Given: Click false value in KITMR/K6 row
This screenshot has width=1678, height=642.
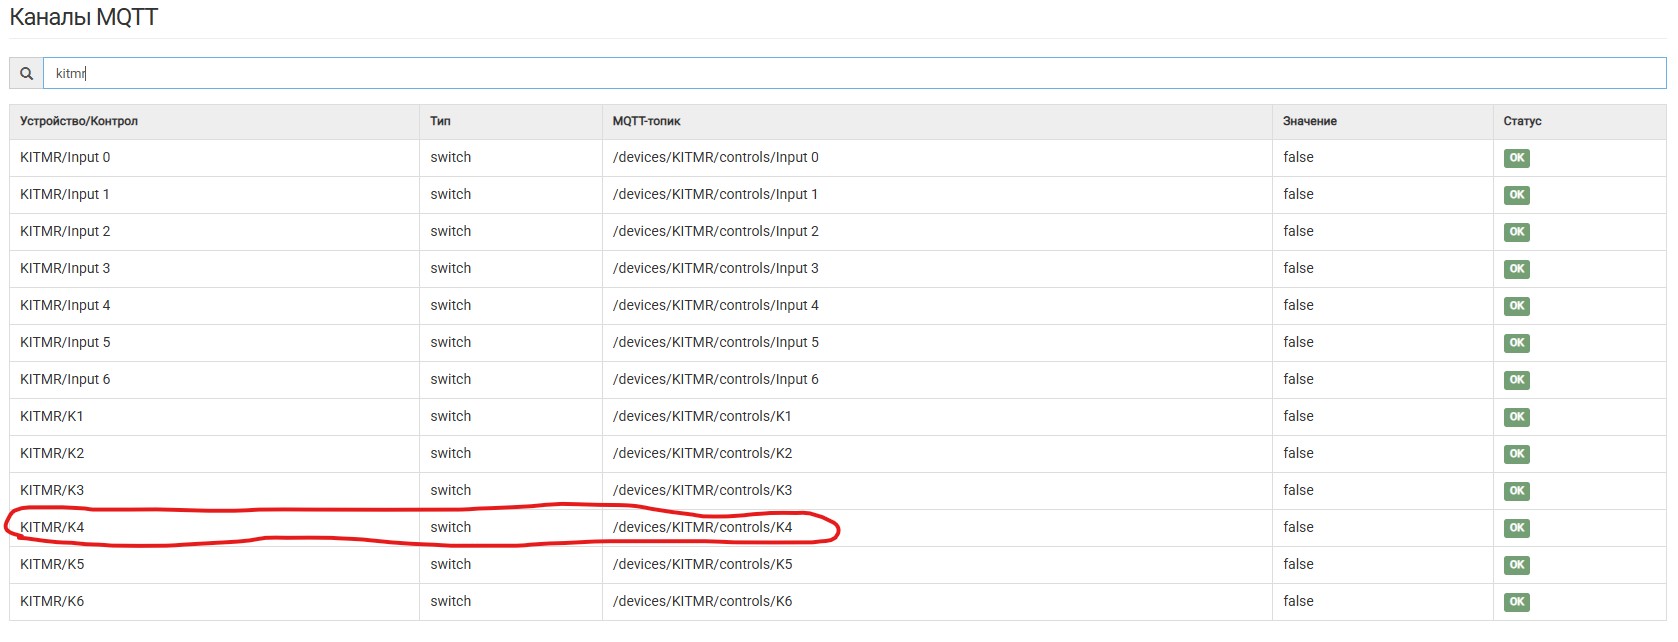Looking at the screenshot, I should pos(1298,601).
